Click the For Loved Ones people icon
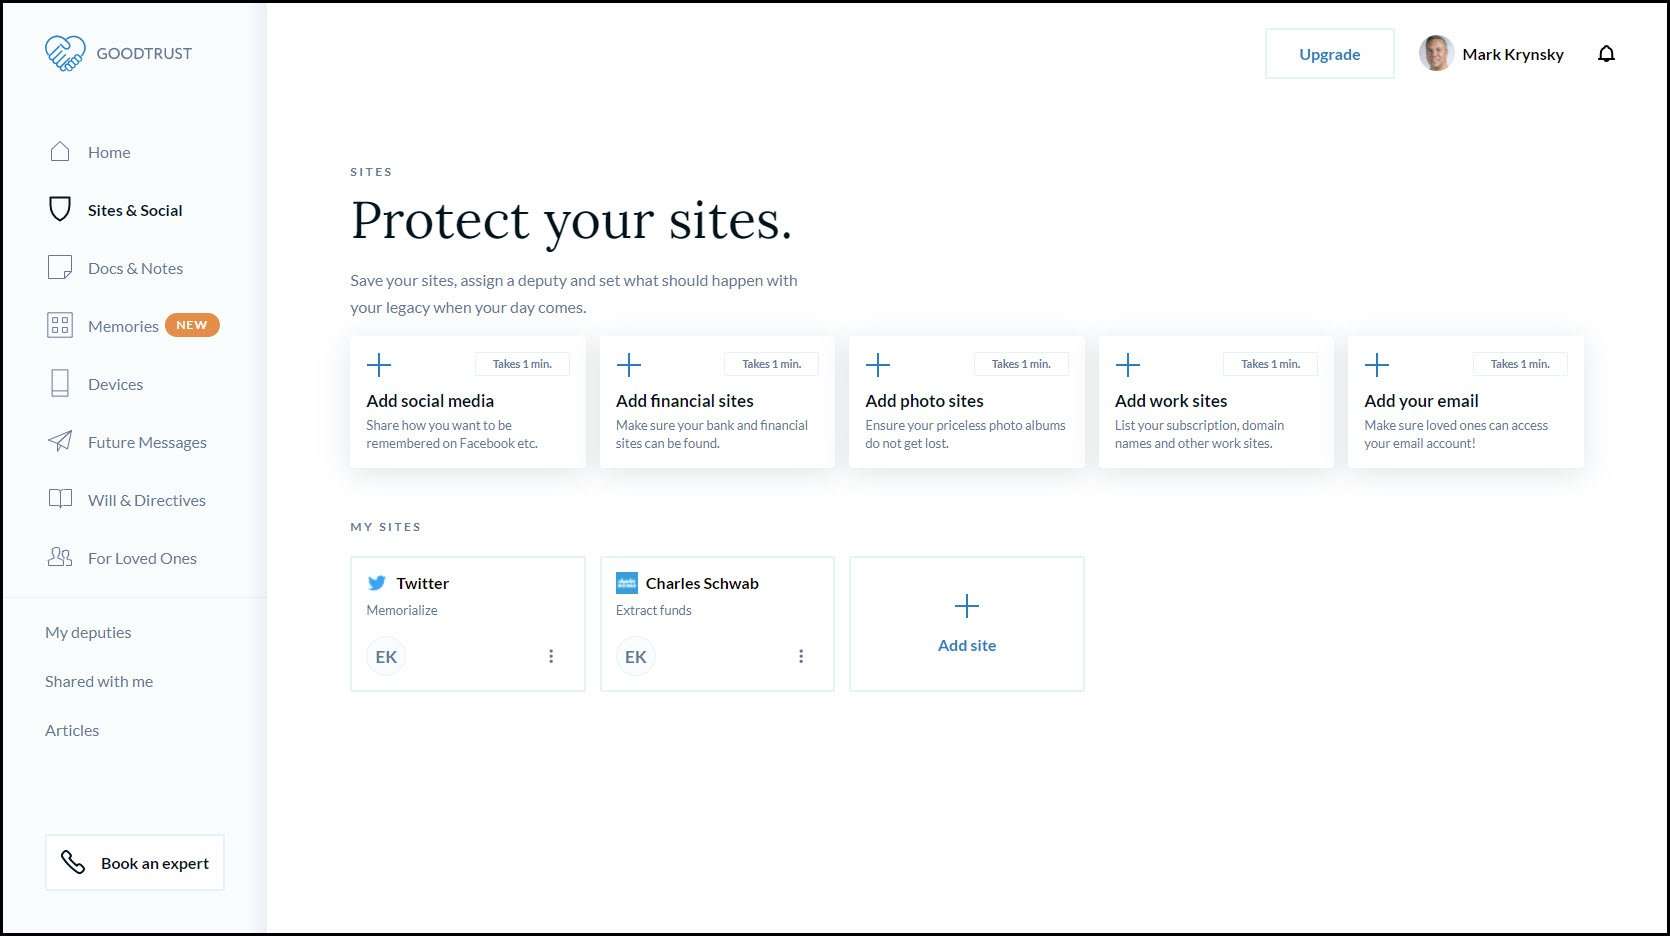The image size is (1670, 936). point(60,557)
